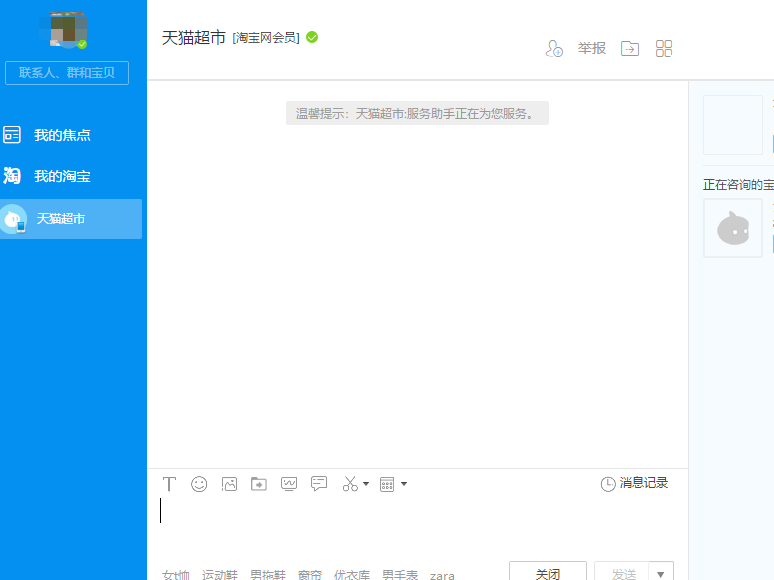Click the send image icon
The height and width of the screenshot is (580, 774).
coord(230,484)
